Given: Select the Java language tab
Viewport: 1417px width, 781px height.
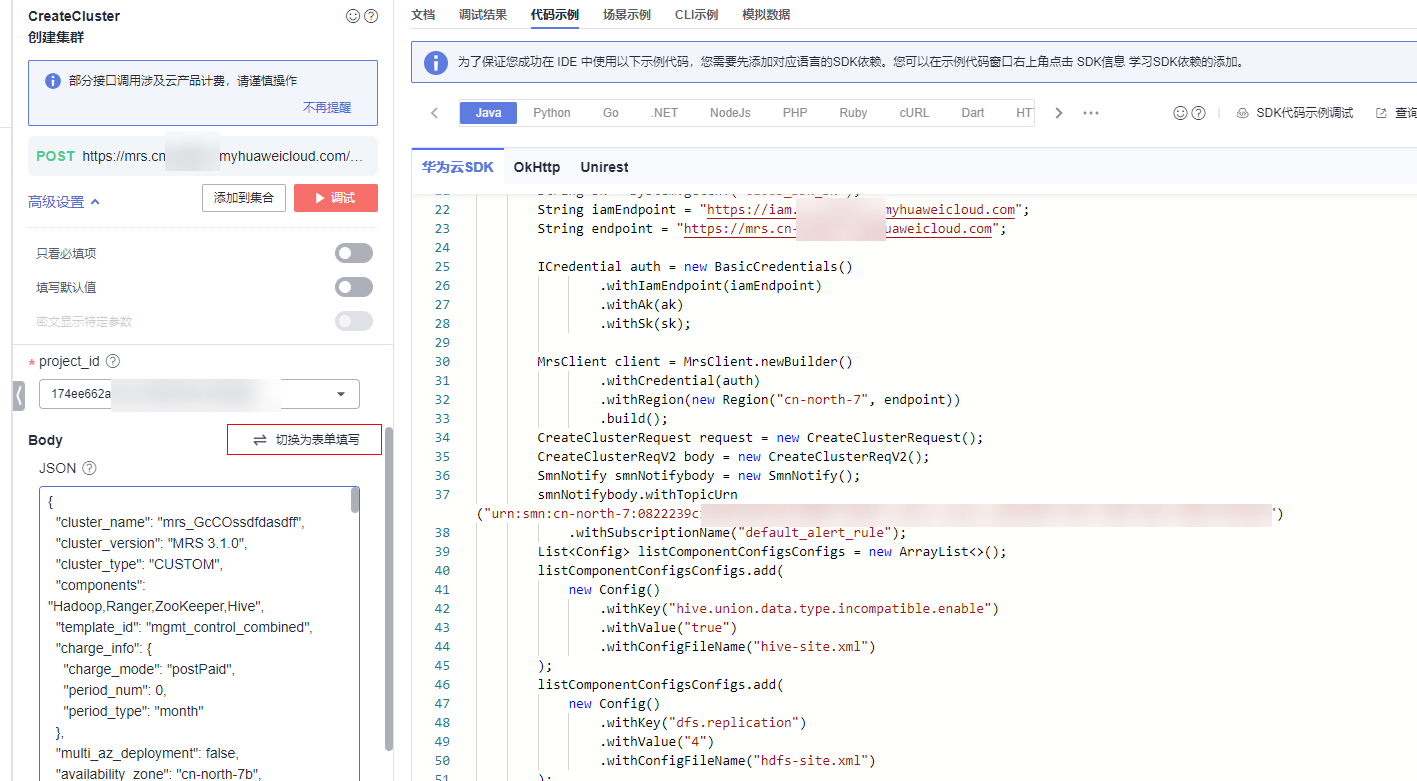Looking at the screenshot, I should point(488,113).
